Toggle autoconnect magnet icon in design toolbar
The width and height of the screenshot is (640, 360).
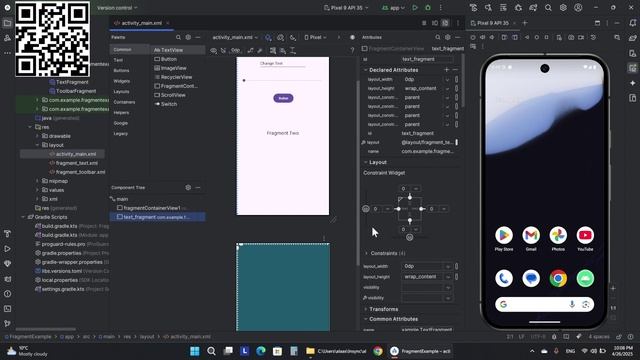point(223,51)
